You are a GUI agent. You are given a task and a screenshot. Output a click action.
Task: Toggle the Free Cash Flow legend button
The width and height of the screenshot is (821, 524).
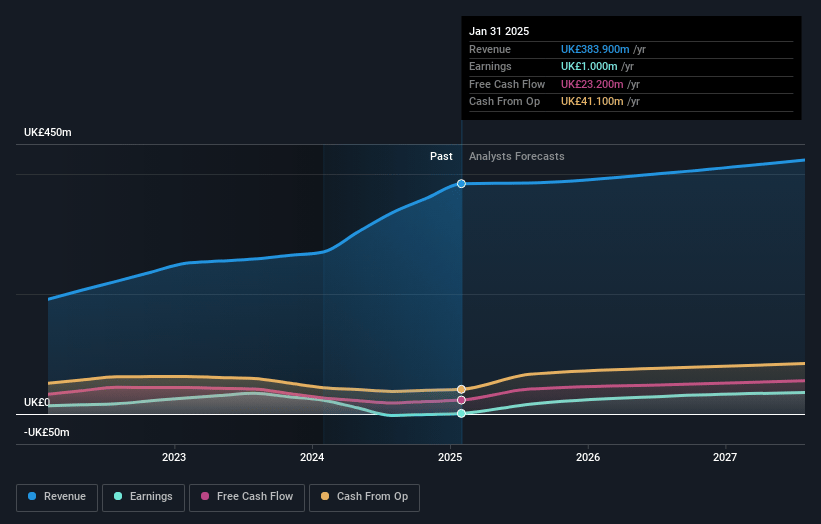click(247, 497)
